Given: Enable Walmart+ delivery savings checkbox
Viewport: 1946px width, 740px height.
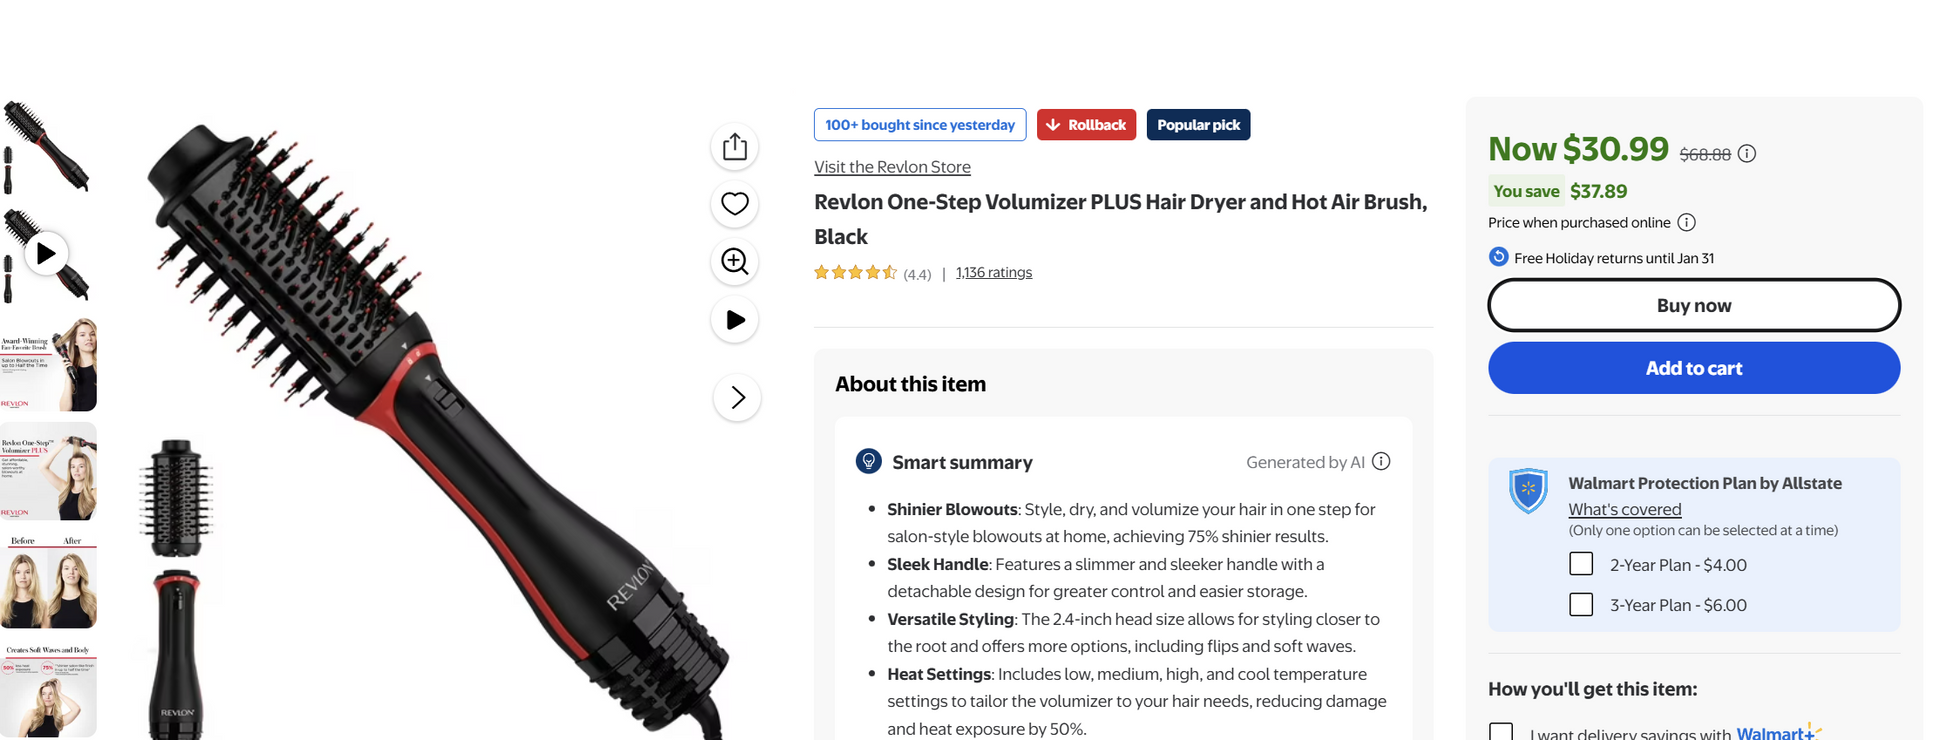Looking at the screenshot, I should (1500, 732).
